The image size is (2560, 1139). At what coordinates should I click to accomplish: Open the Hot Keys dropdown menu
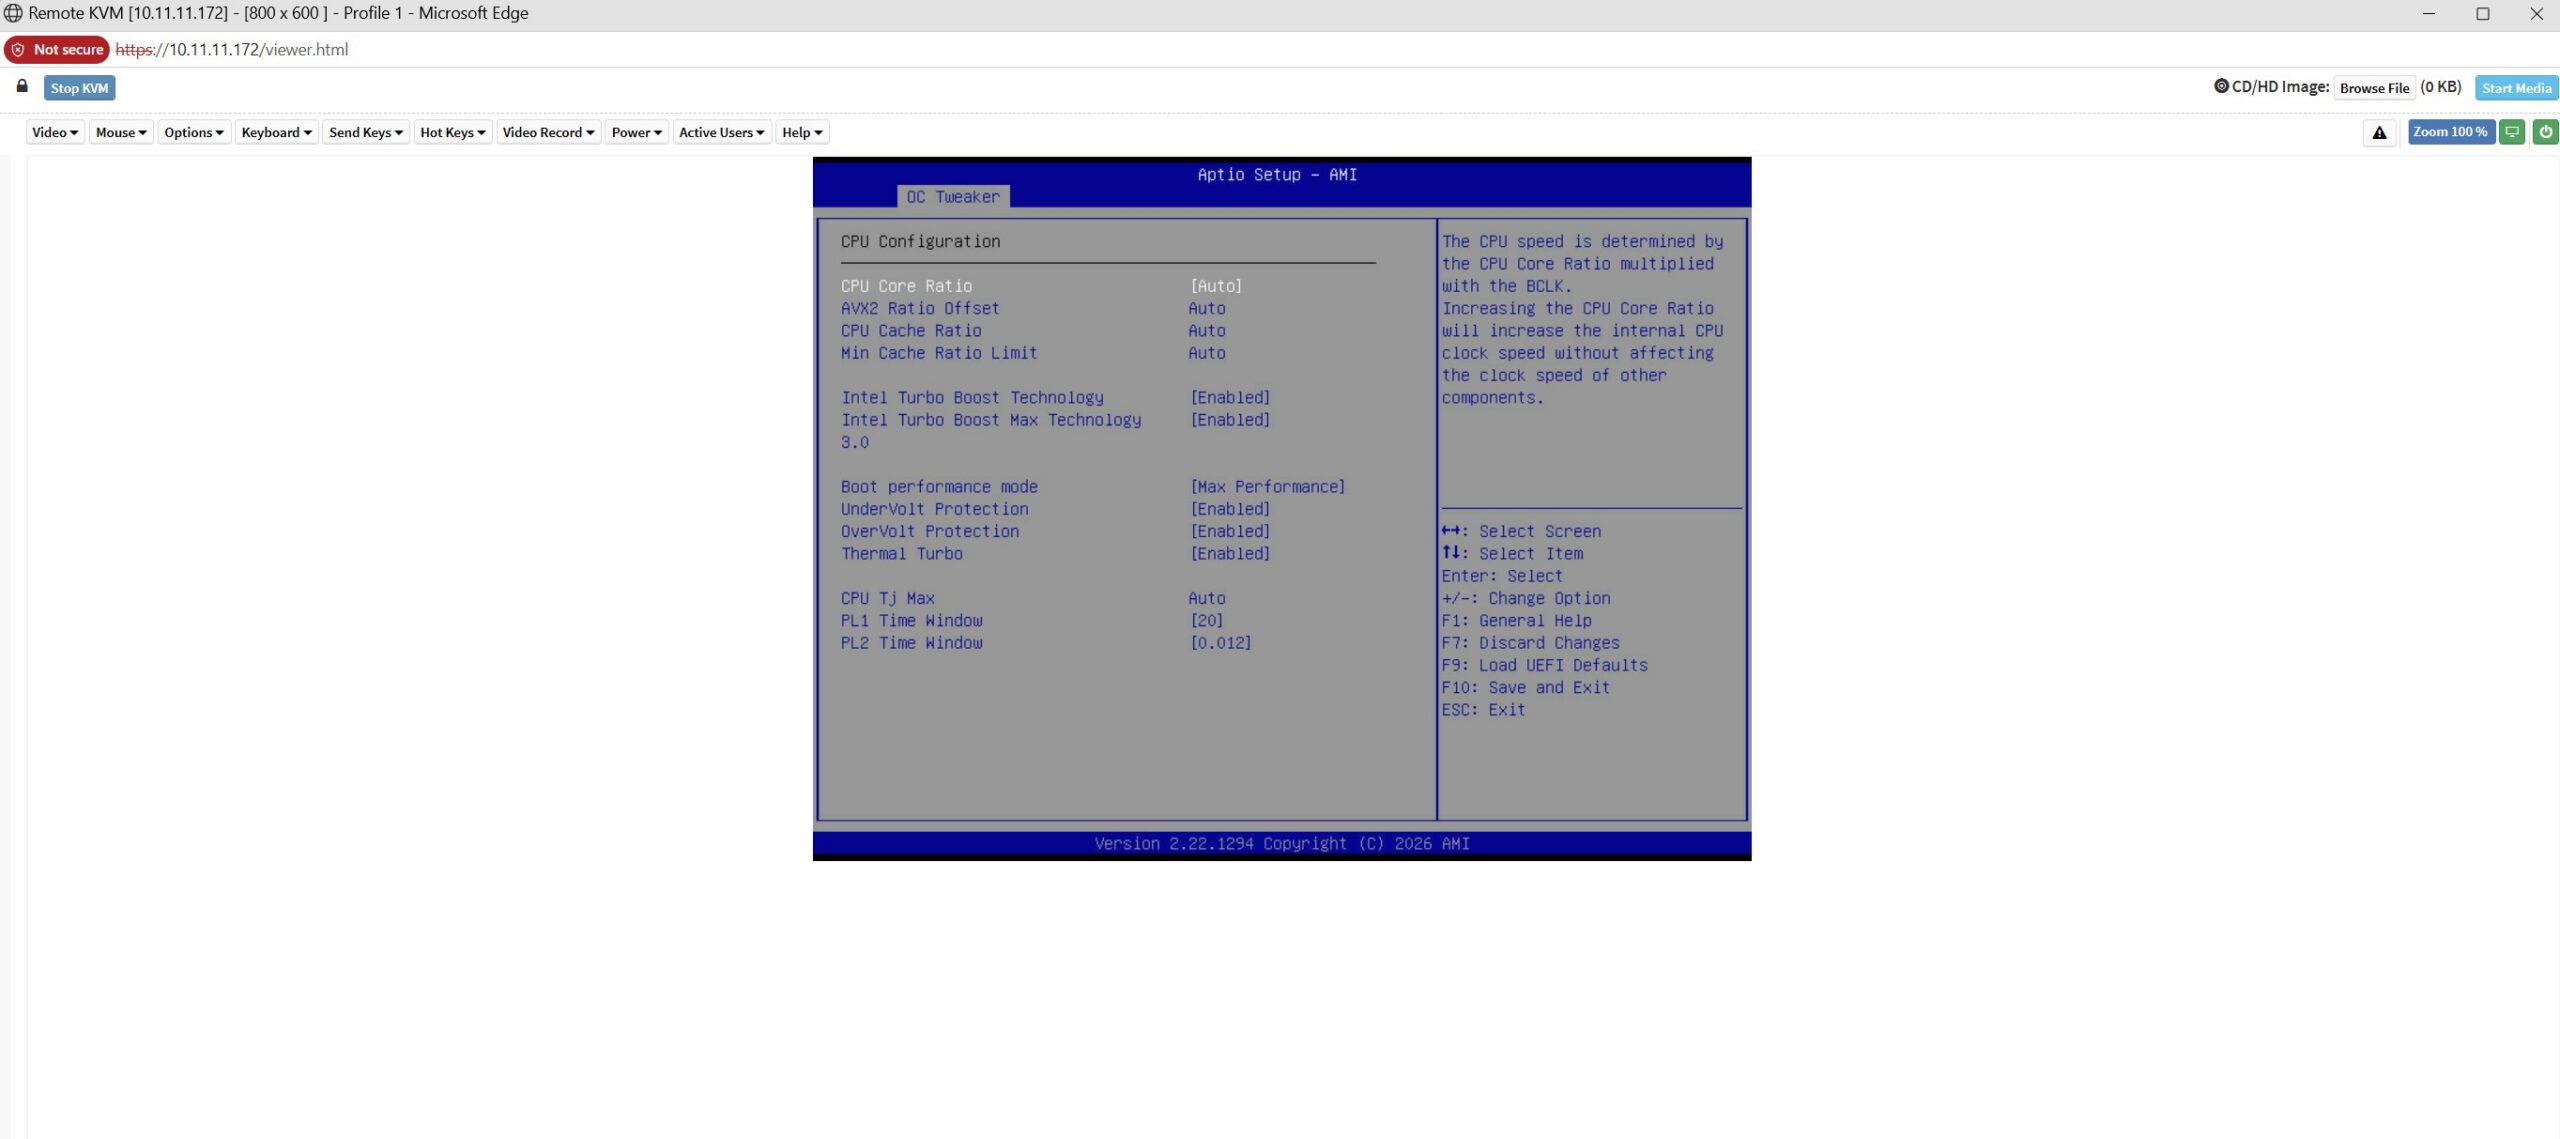point(453,132)
